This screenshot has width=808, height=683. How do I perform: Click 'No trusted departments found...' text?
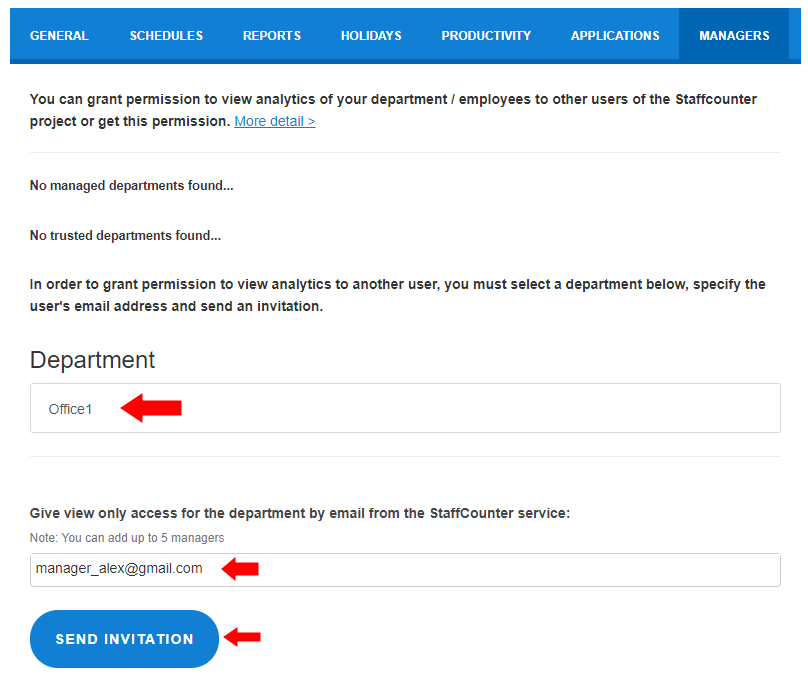125,236
